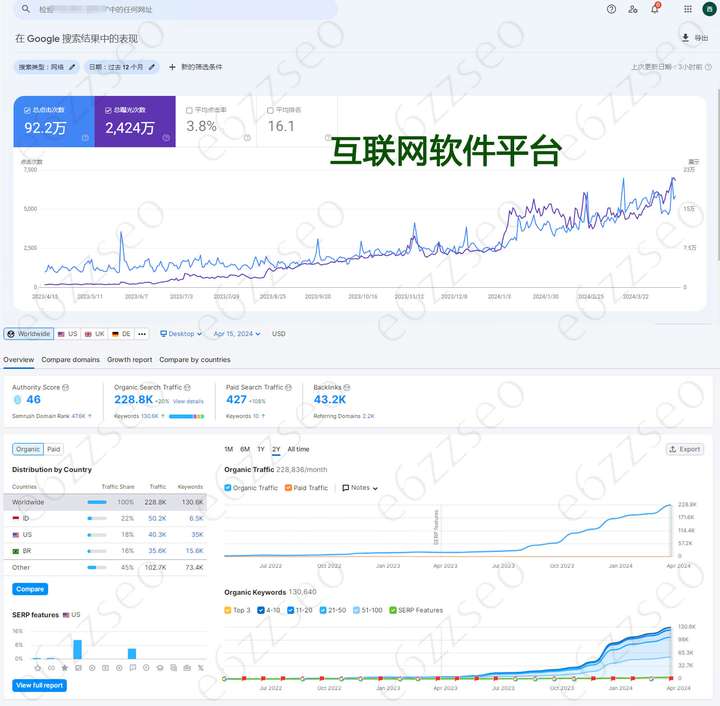Screen dimensions: 720x706
Task: Select the US database button
Action: click(68, 334)
